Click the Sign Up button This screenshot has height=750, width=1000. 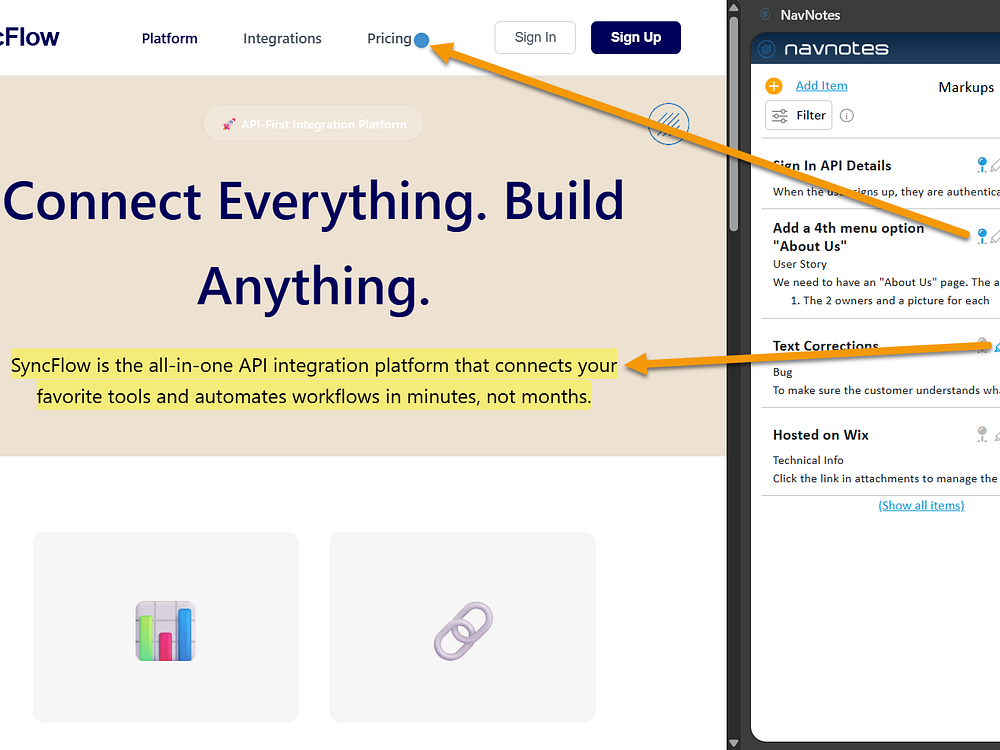coord(636,38)
